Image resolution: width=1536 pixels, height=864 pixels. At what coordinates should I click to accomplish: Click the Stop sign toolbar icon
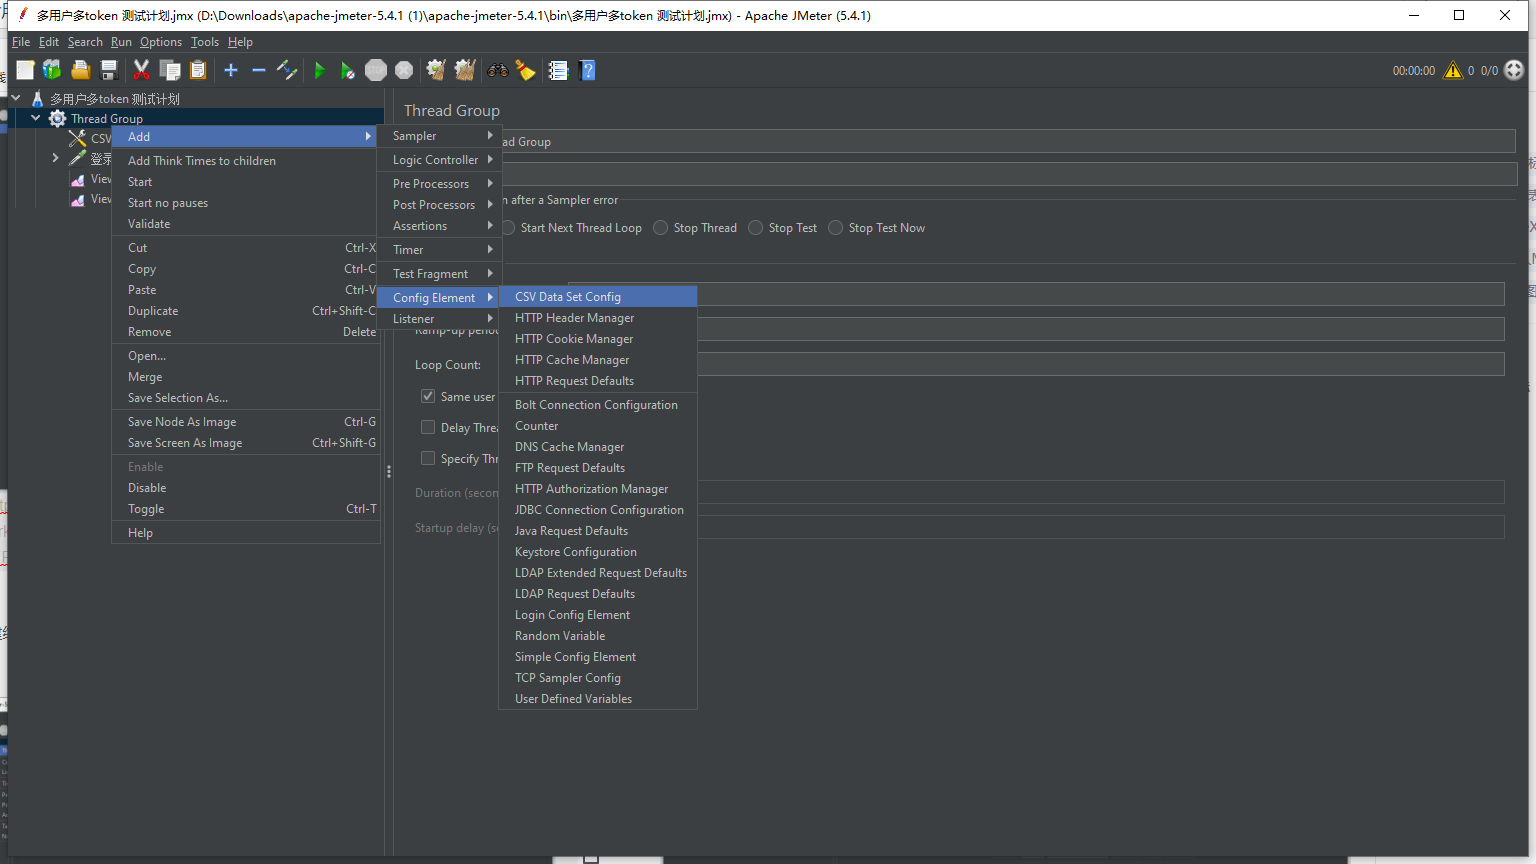[376, 70]
